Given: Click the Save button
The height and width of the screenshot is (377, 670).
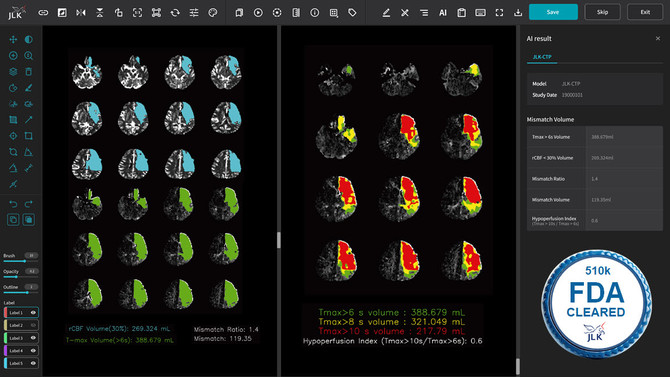Looking at the screenshot, I should point(553,12).
